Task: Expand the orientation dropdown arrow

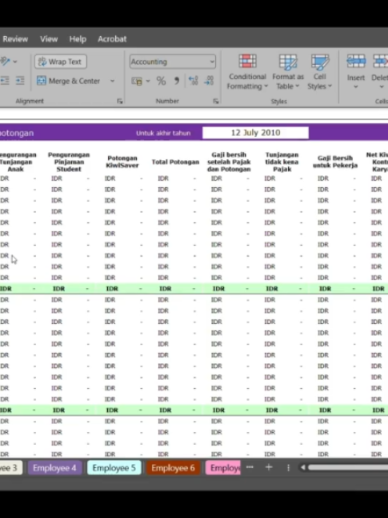Action: coord(15,62)
